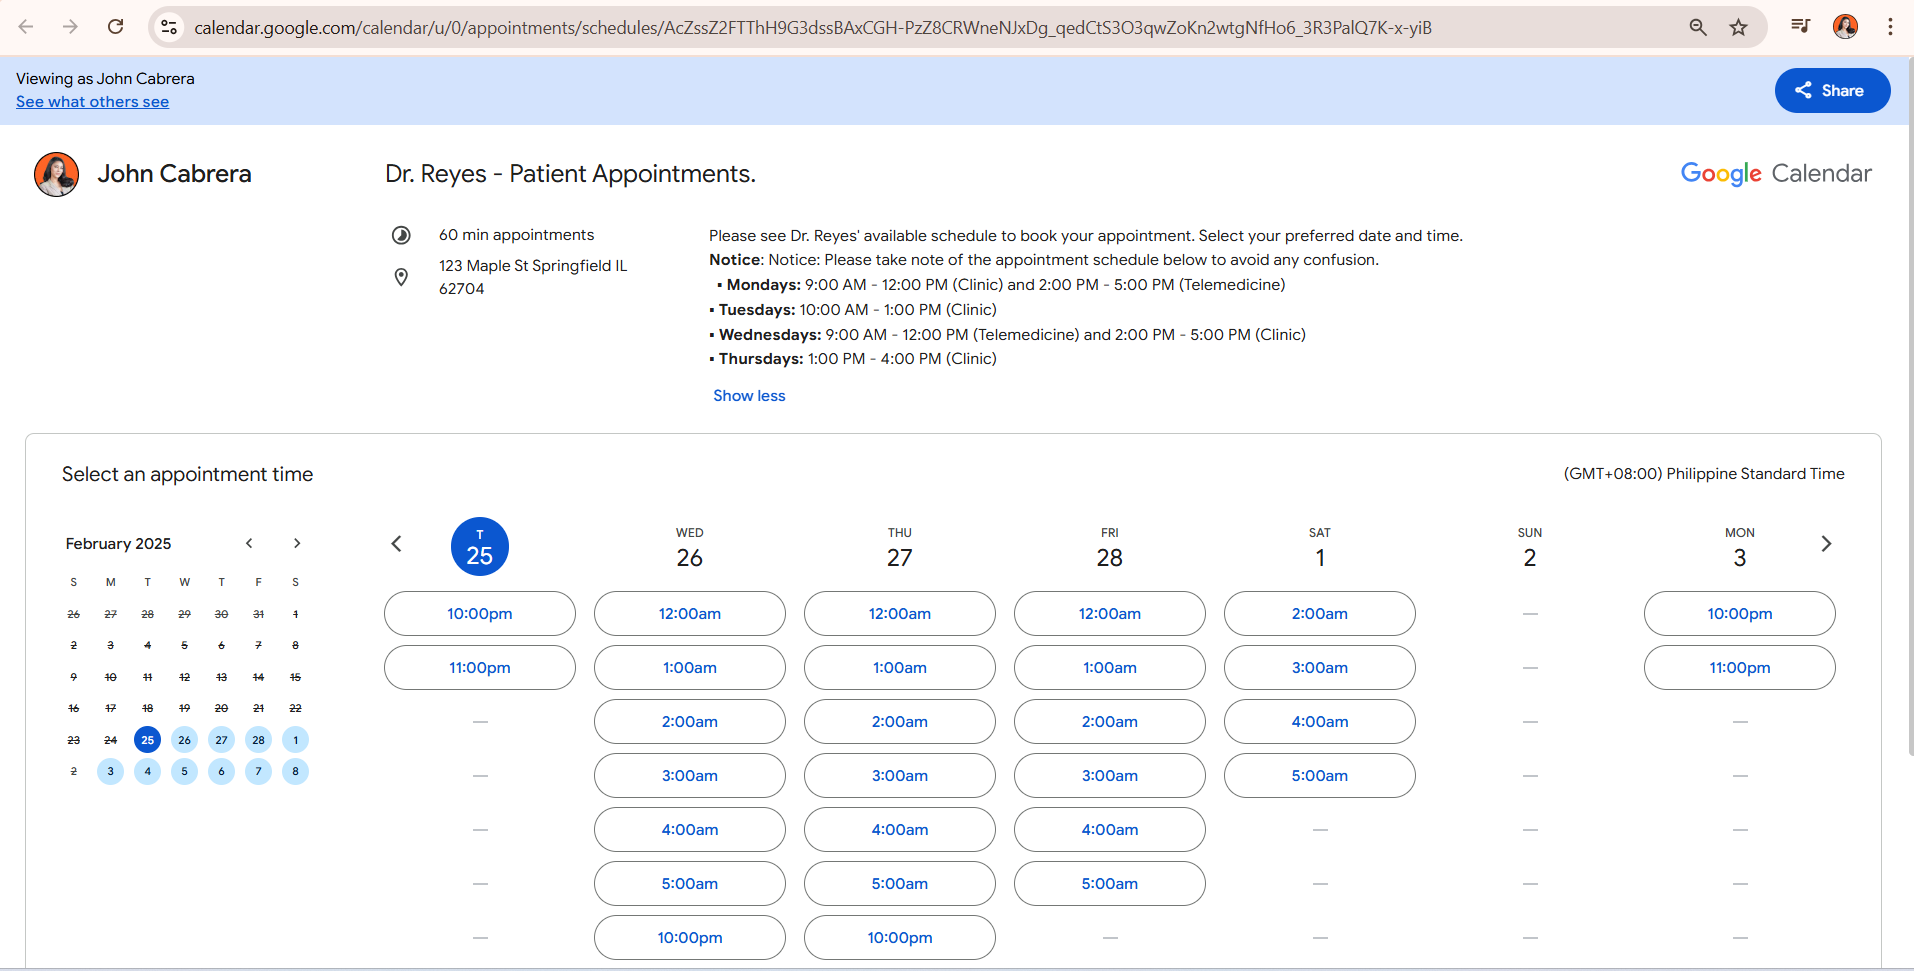Viewport: 1914px width, 971px height.
Task: Choose the 3:00am slot on Saturday 1
Action: [x=1319, y=668]
